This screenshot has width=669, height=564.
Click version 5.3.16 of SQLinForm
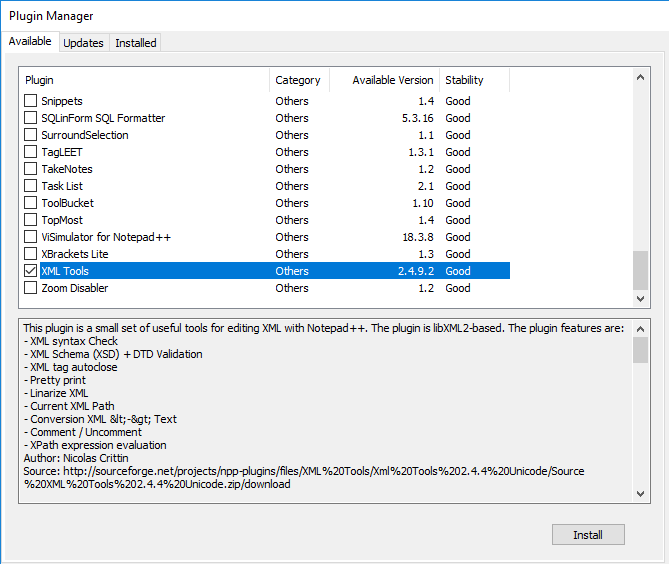(418, 118)
